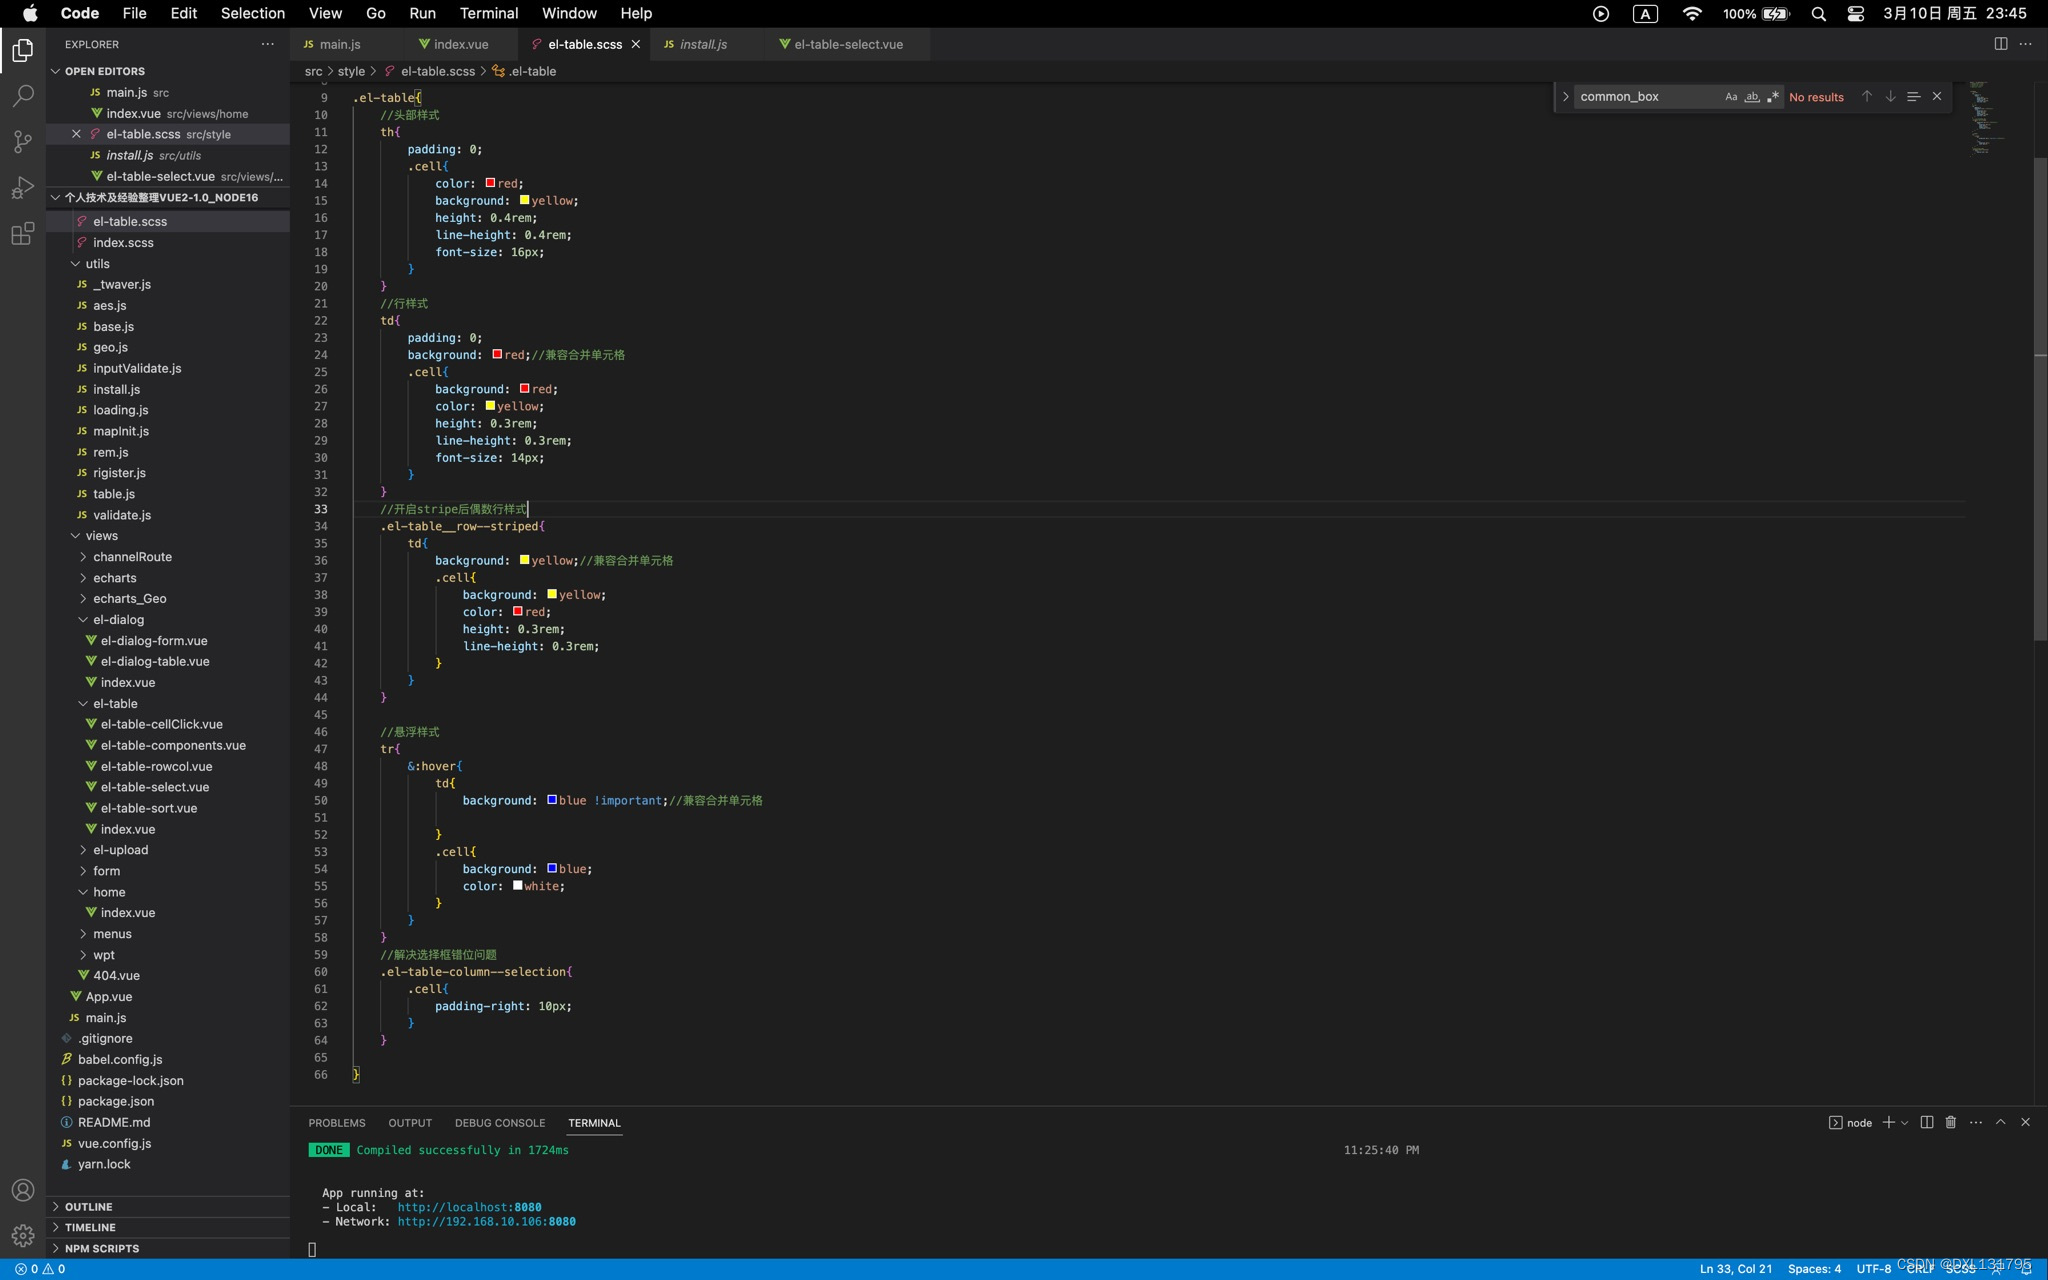This screenshot has height=1280, width=2048.
Task: Click the find input containing common_box
Action: 1648,97
